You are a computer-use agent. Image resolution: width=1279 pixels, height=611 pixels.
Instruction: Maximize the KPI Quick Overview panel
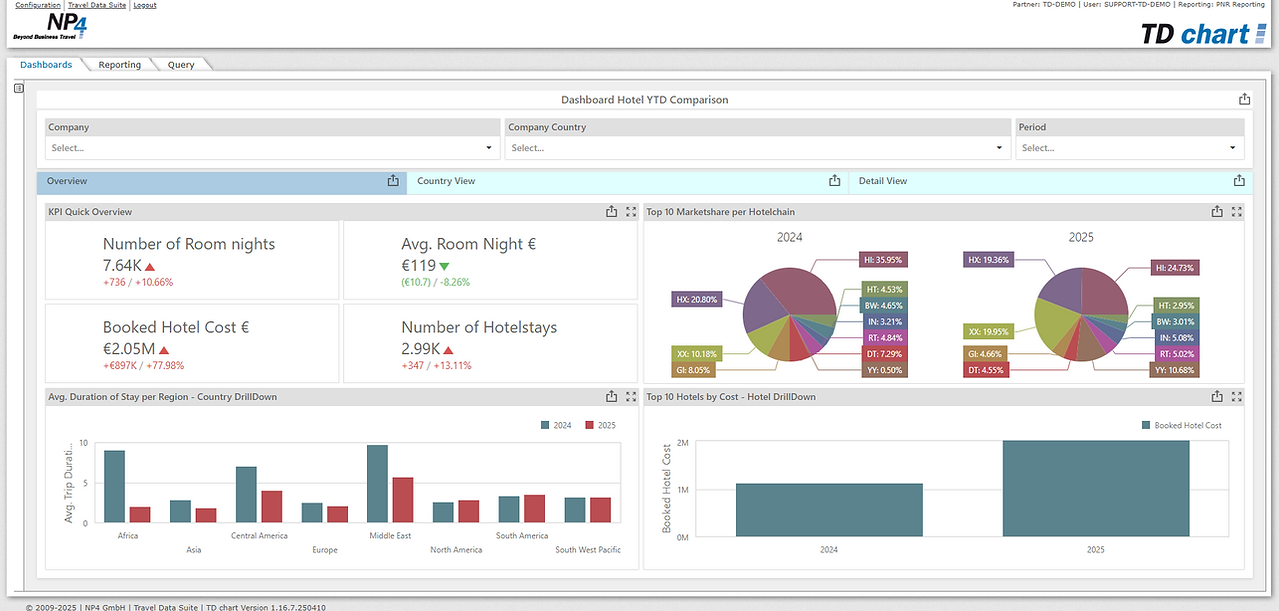click(631, 212)
